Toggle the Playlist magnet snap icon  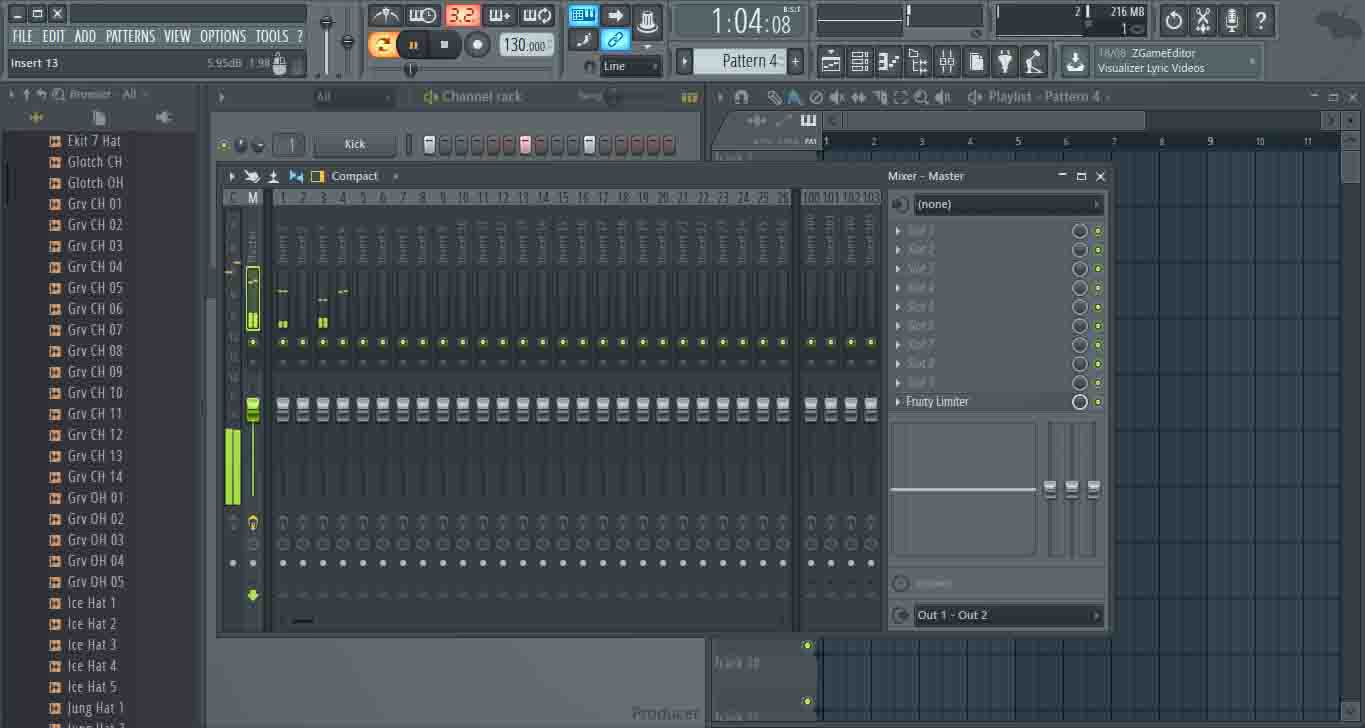pyautogui.click(x=741, y=97)
